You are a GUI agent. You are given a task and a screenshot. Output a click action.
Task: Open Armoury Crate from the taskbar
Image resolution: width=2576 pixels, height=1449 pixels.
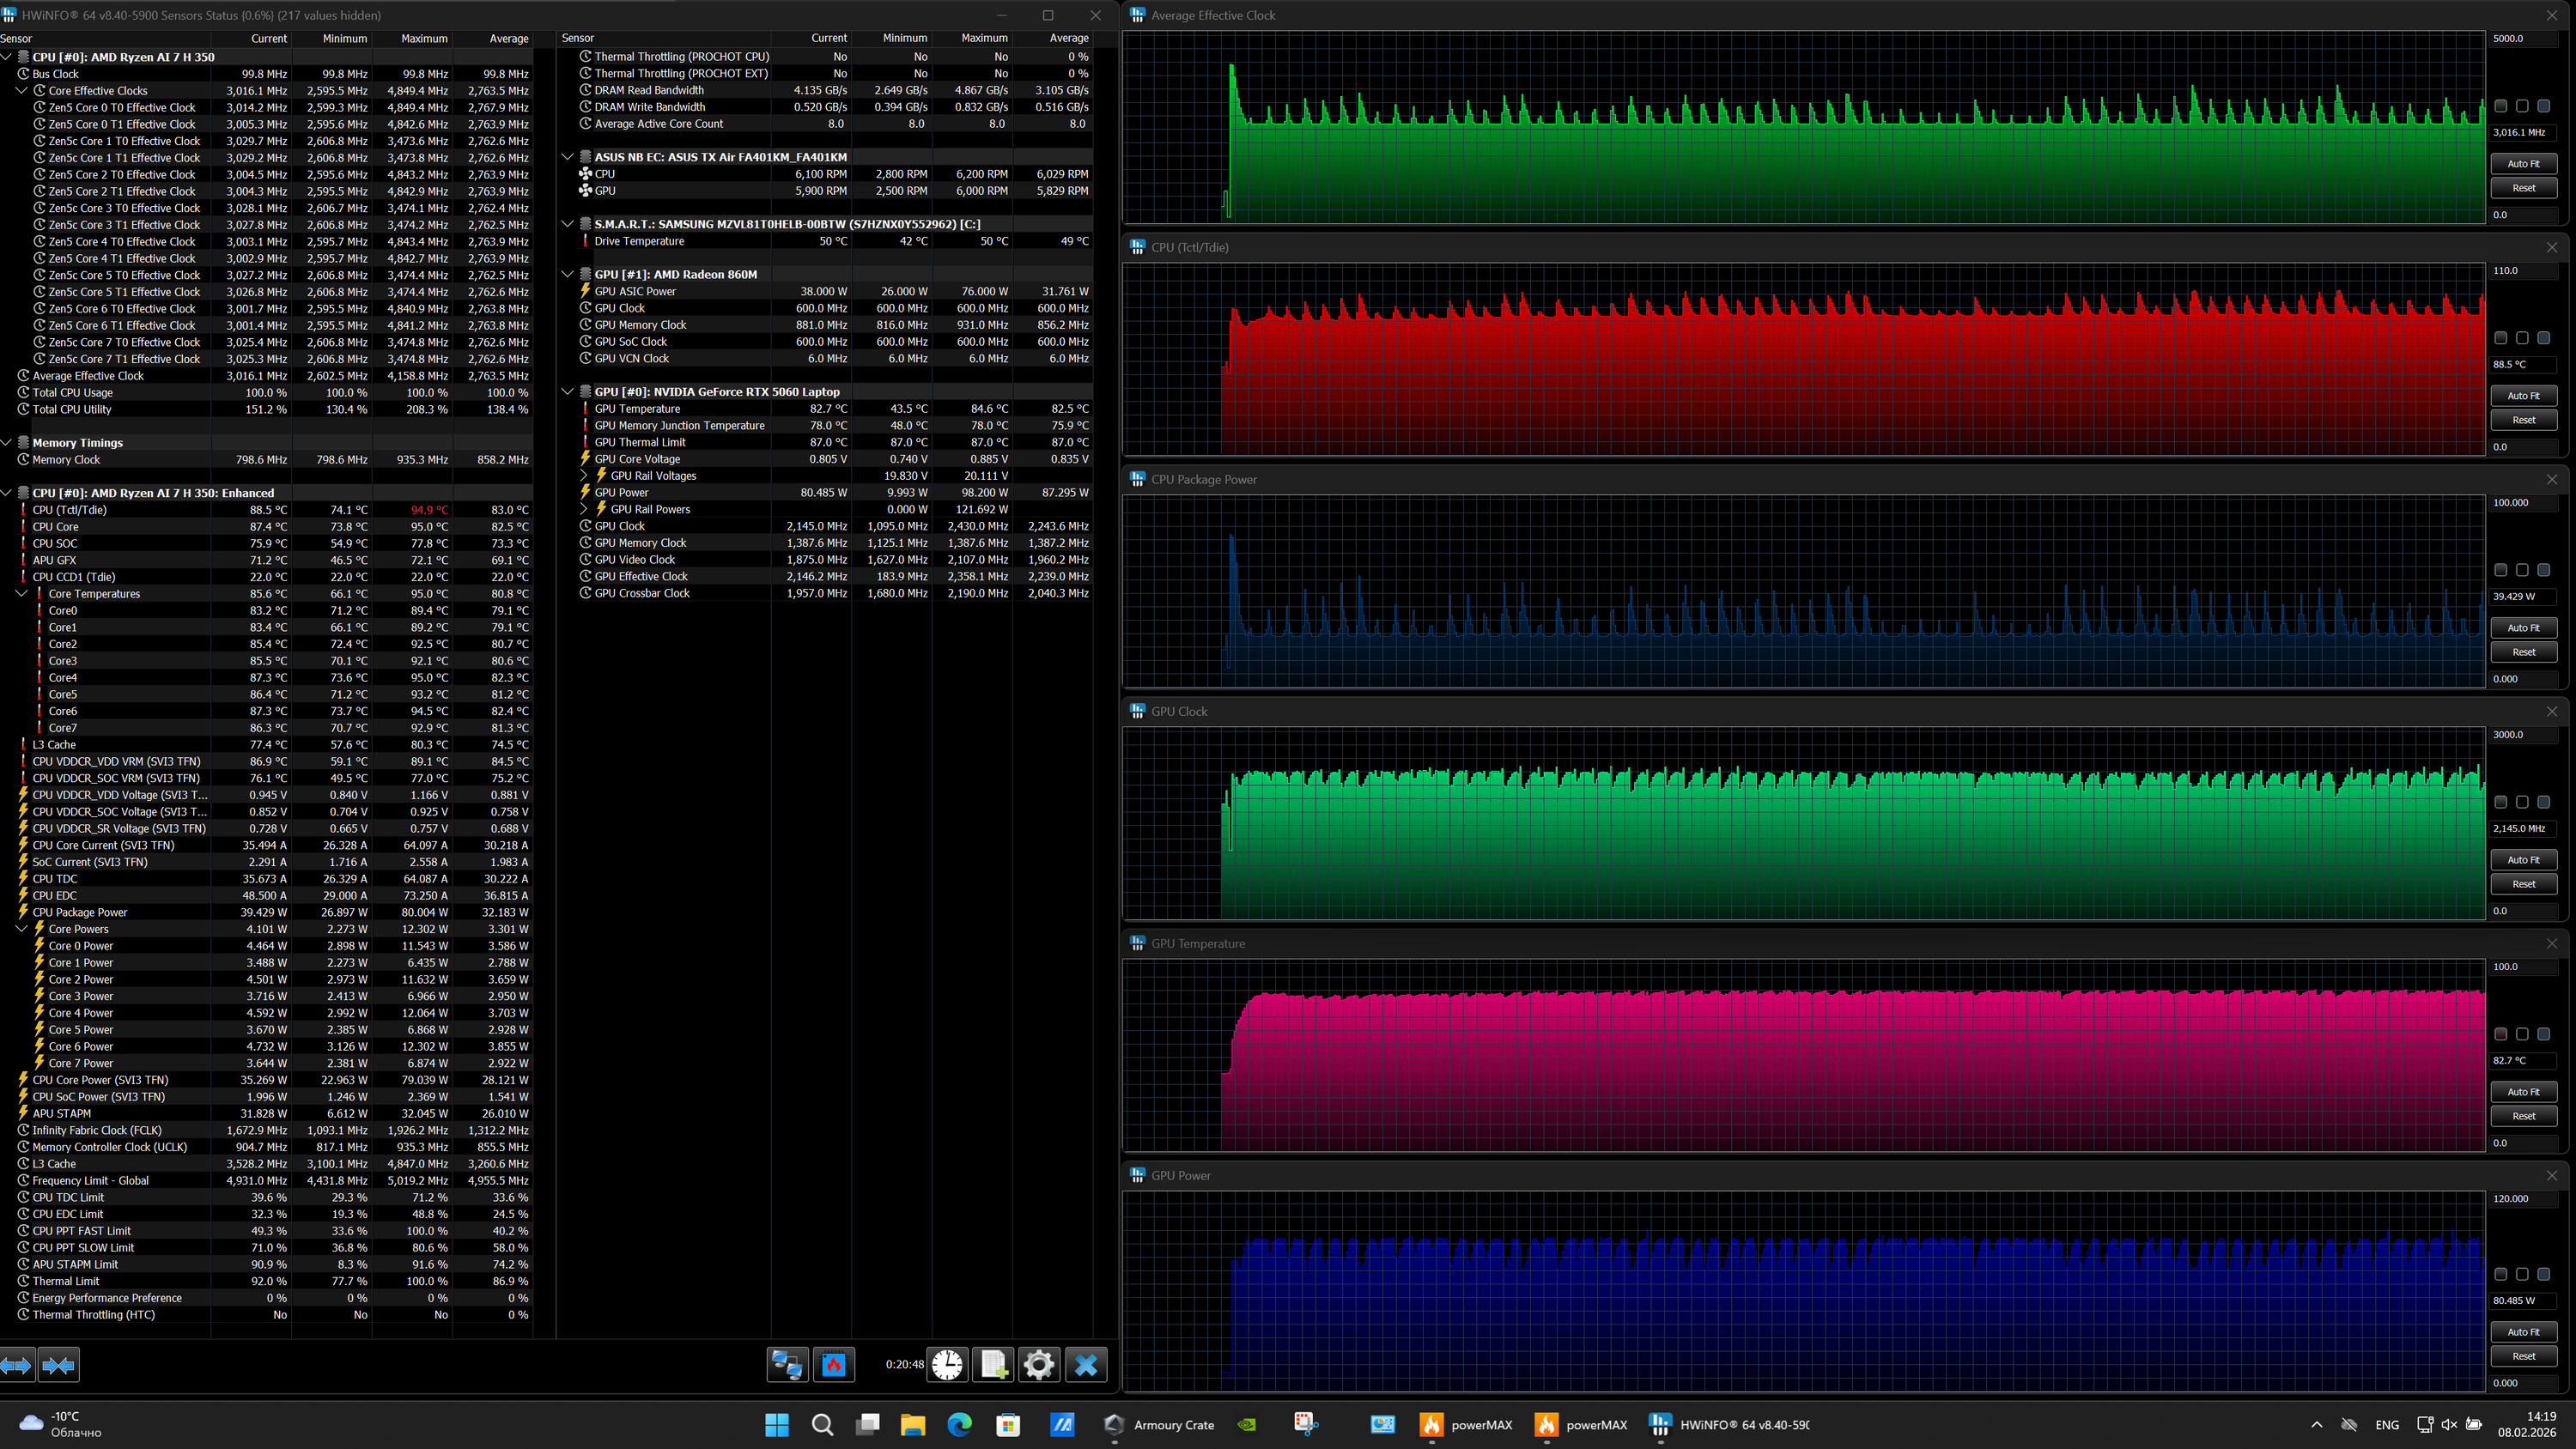pyautogui.click(x=1160, y=1425)
